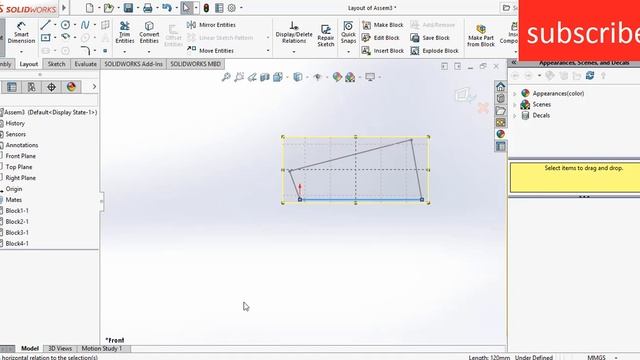Select Block4-1 in the tree

tap(17, 243)
